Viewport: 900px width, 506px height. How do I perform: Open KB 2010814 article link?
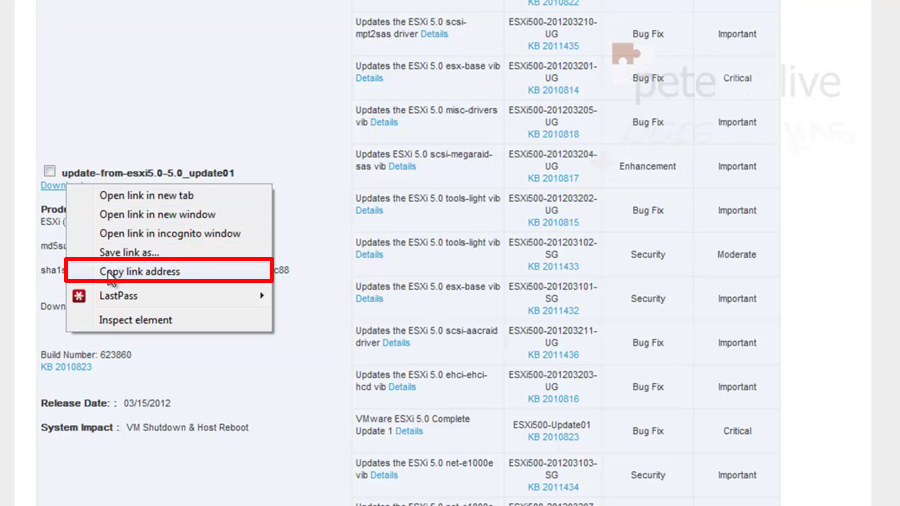click(553, 90)
